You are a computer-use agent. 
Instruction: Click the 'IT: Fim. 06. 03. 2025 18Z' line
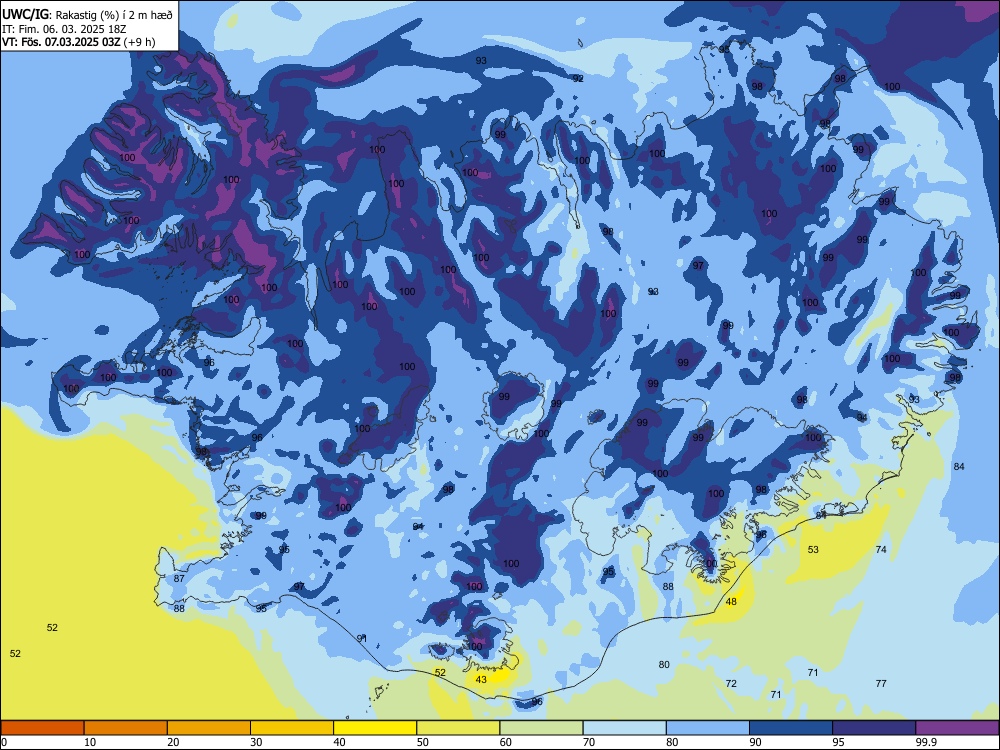(64, 29)
